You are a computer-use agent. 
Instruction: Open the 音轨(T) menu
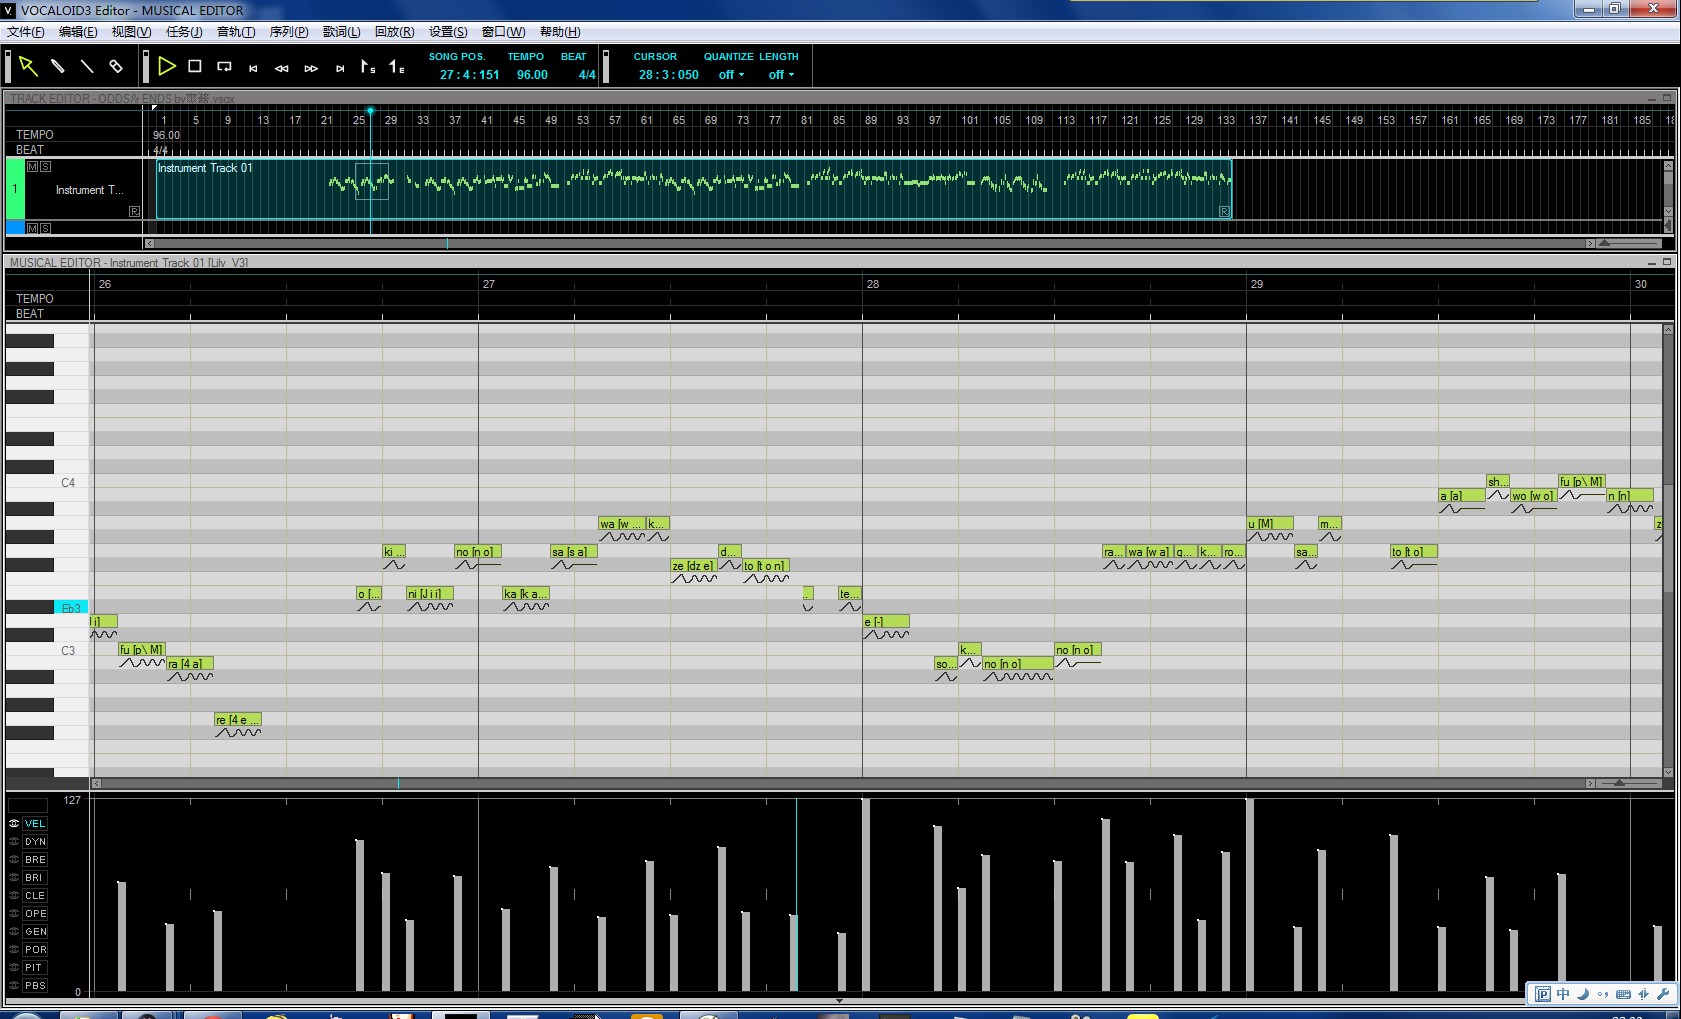pyautogui.click(x=236, y=32)
